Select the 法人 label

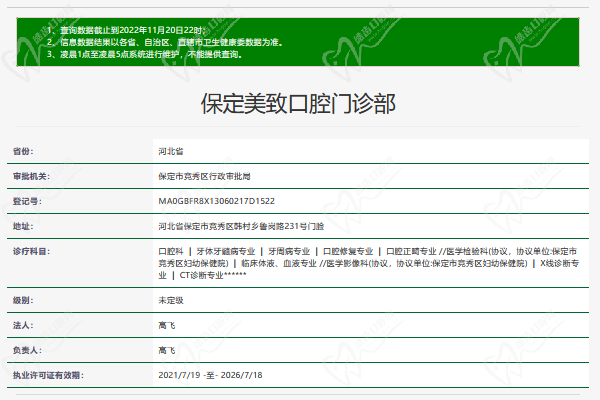[x=23, y=325]
